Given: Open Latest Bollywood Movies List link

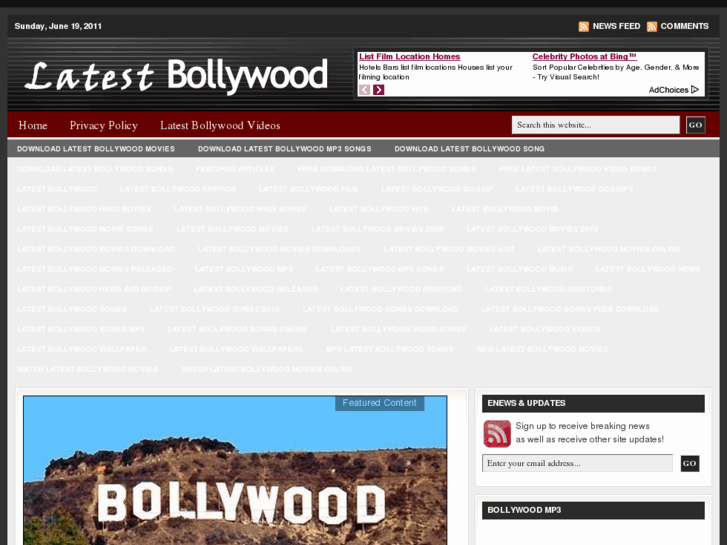Looking at the screenshot, I should tap(449, 249).
